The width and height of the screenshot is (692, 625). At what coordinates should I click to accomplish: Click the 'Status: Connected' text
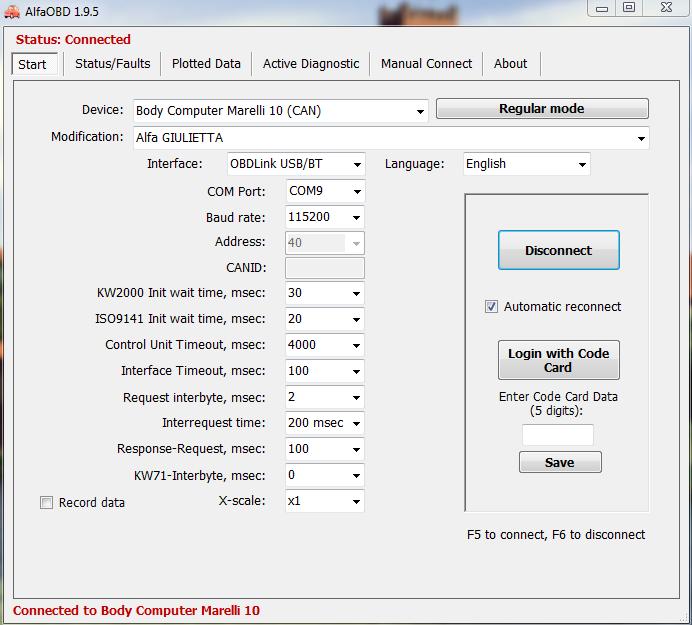tap(73, 40)
